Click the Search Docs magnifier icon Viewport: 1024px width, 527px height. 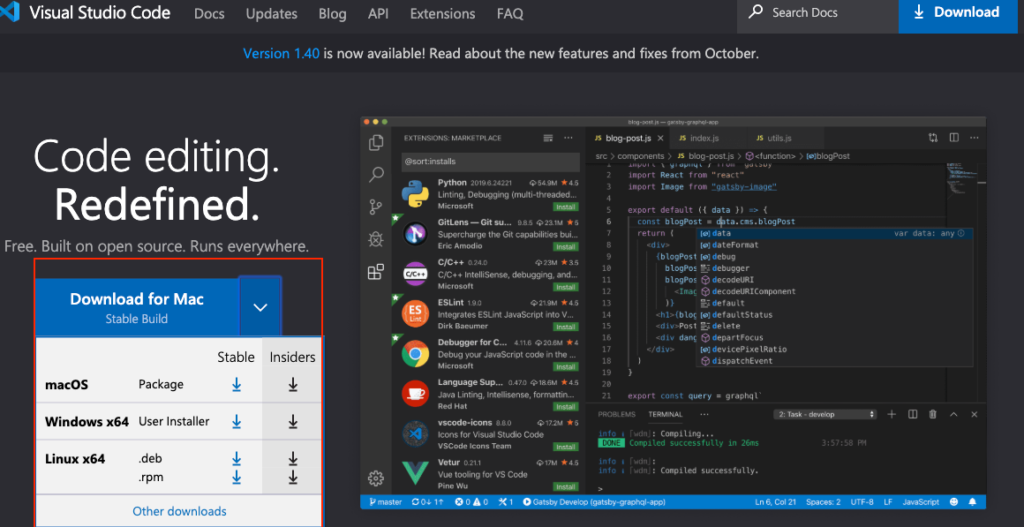tap(756, 12)
